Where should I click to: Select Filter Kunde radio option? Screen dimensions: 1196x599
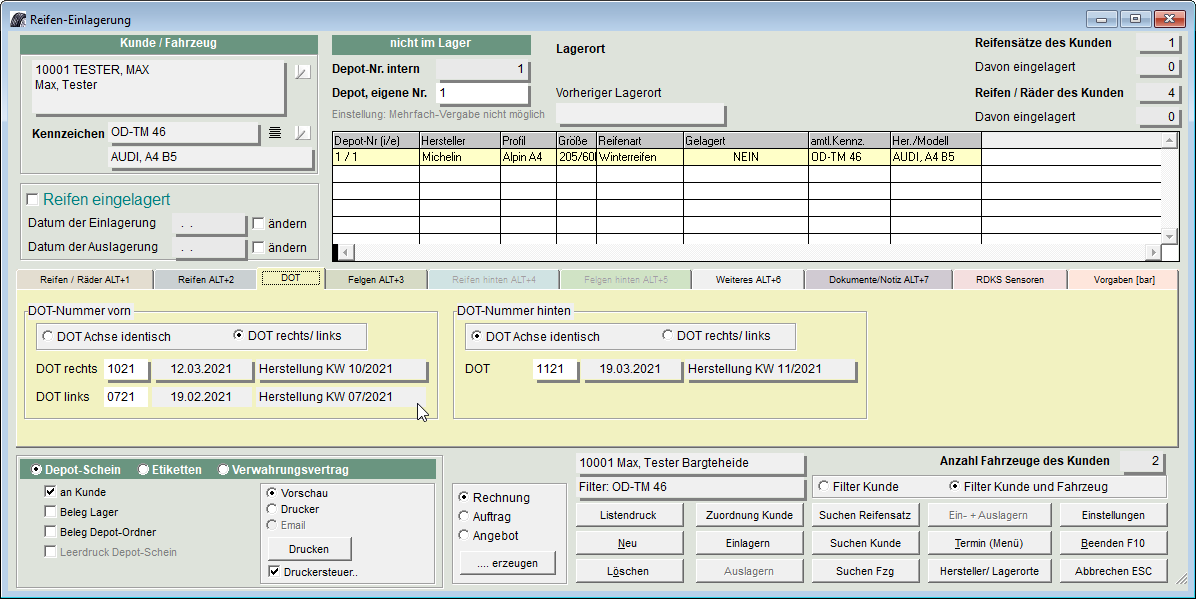824,486
